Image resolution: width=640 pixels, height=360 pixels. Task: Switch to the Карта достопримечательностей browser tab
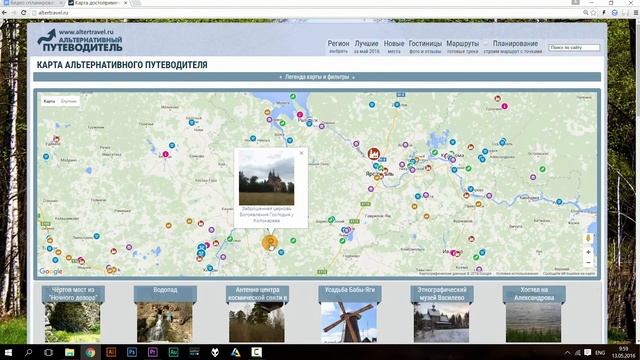pos(98,3)
